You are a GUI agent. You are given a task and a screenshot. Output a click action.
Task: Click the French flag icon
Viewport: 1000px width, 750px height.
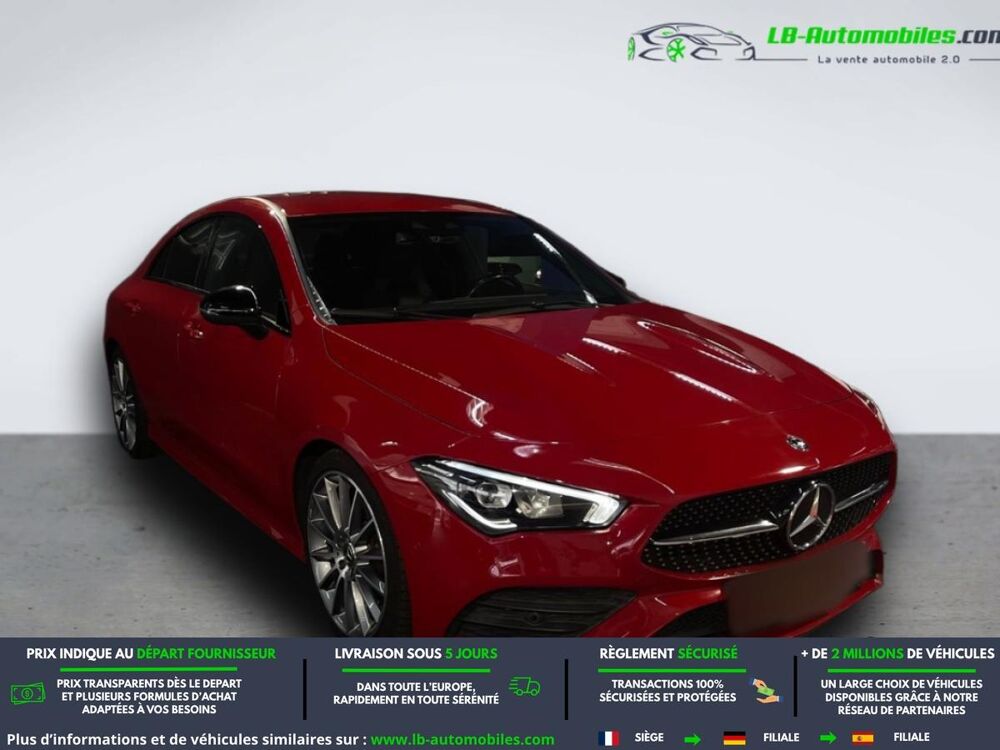coord(608,739)
